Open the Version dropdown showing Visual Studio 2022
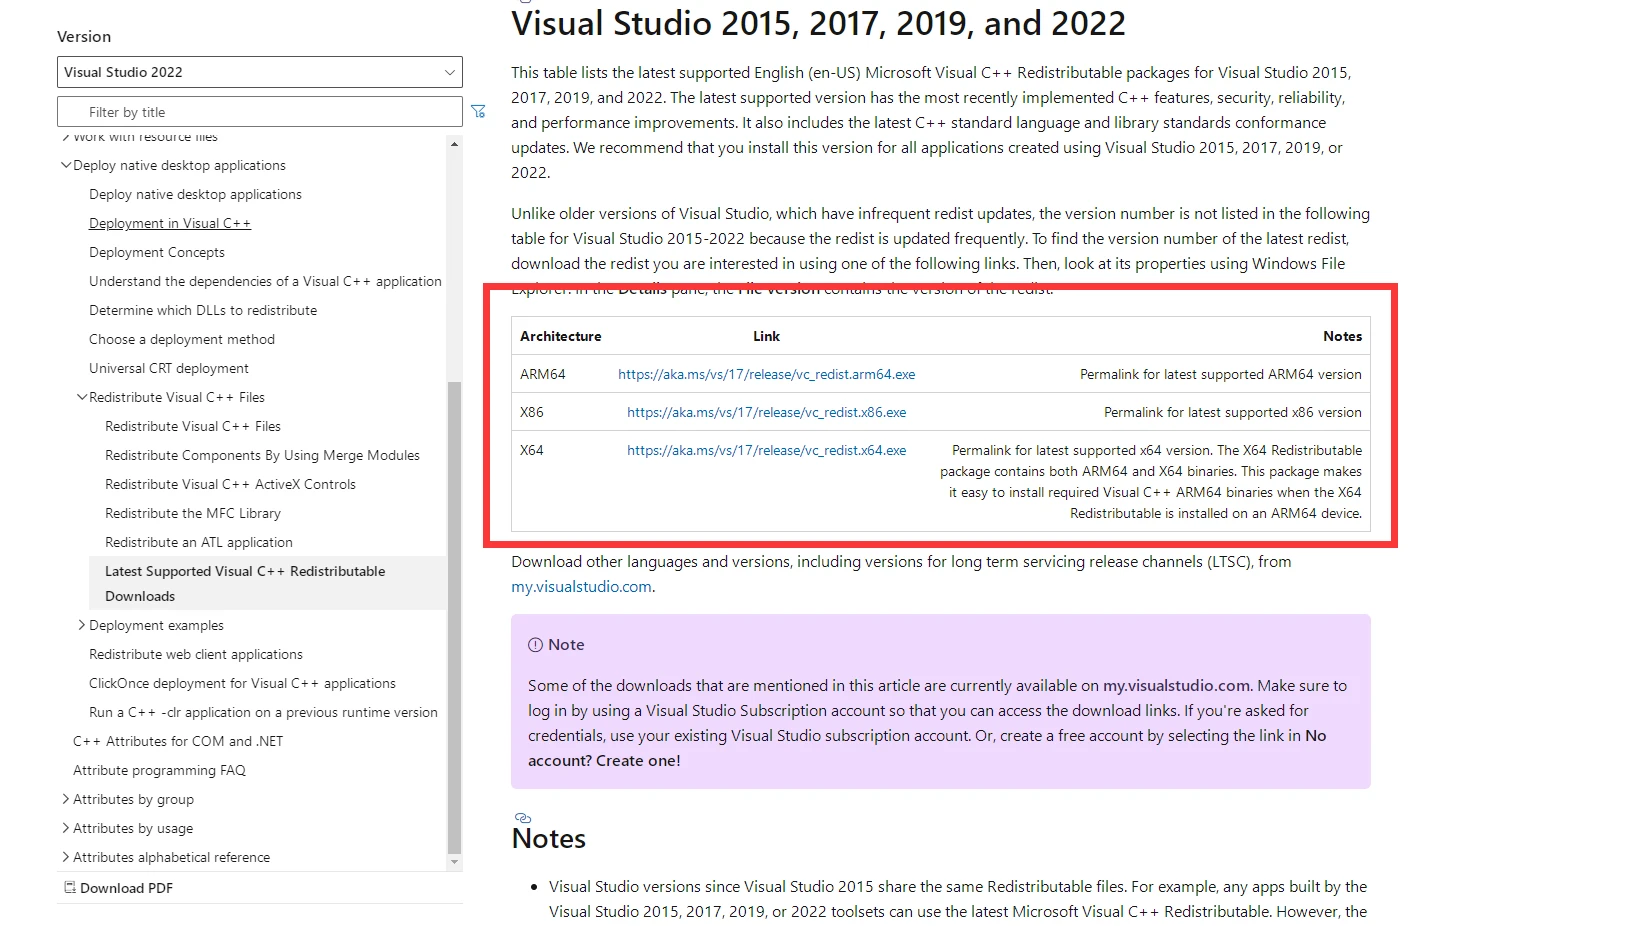This screenshot has height=926, width=1626. coord(259,72)
